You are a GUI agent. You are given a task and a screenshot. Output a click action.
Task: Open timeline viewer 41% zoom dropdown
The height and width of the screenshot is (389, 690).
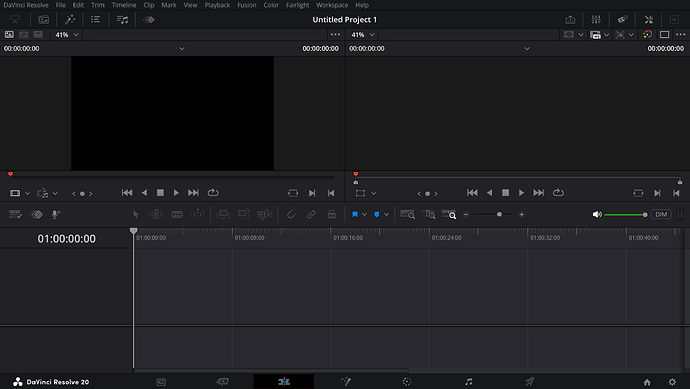(363, 34)
